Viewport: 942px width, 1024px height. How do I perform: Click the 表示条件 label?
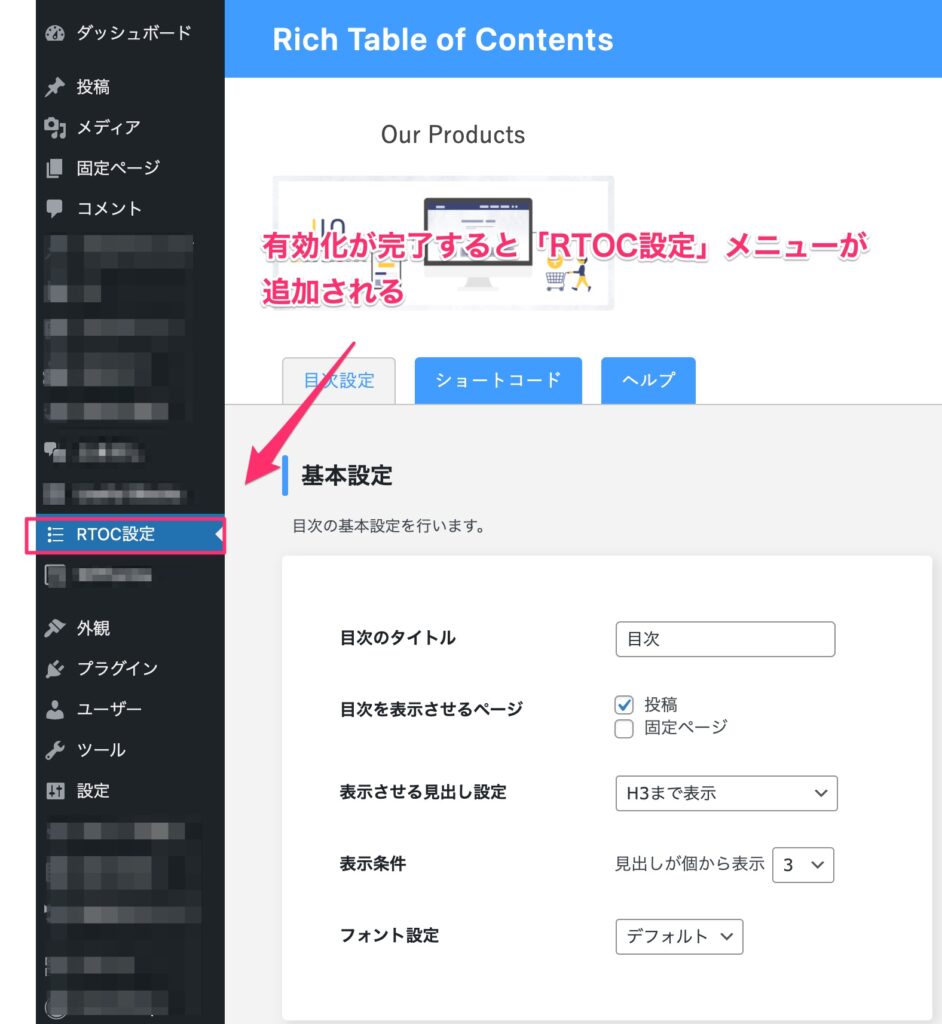pos(372,865)
